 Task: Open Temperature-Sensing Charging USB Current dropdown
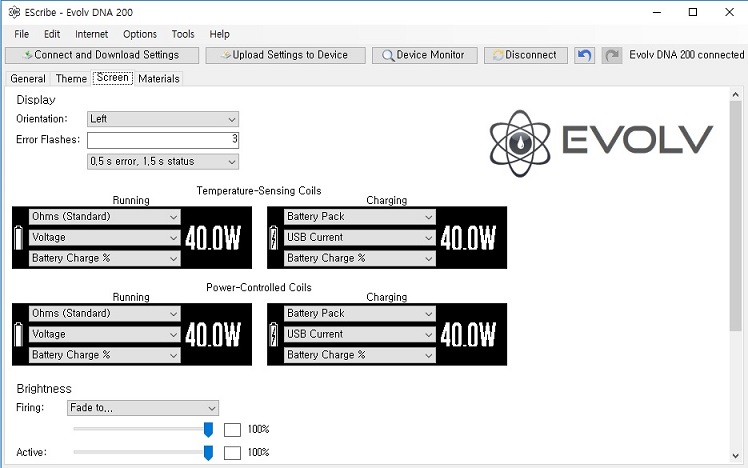coord(360,238)
